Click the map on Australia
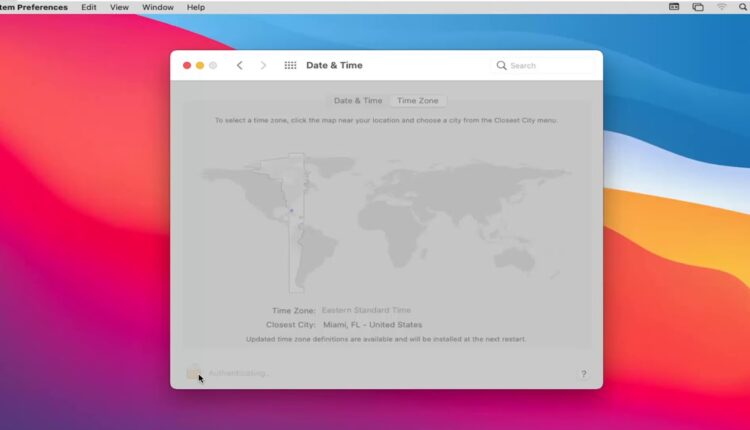This screenshot has height=430, width=750. (x=514, y=260)
